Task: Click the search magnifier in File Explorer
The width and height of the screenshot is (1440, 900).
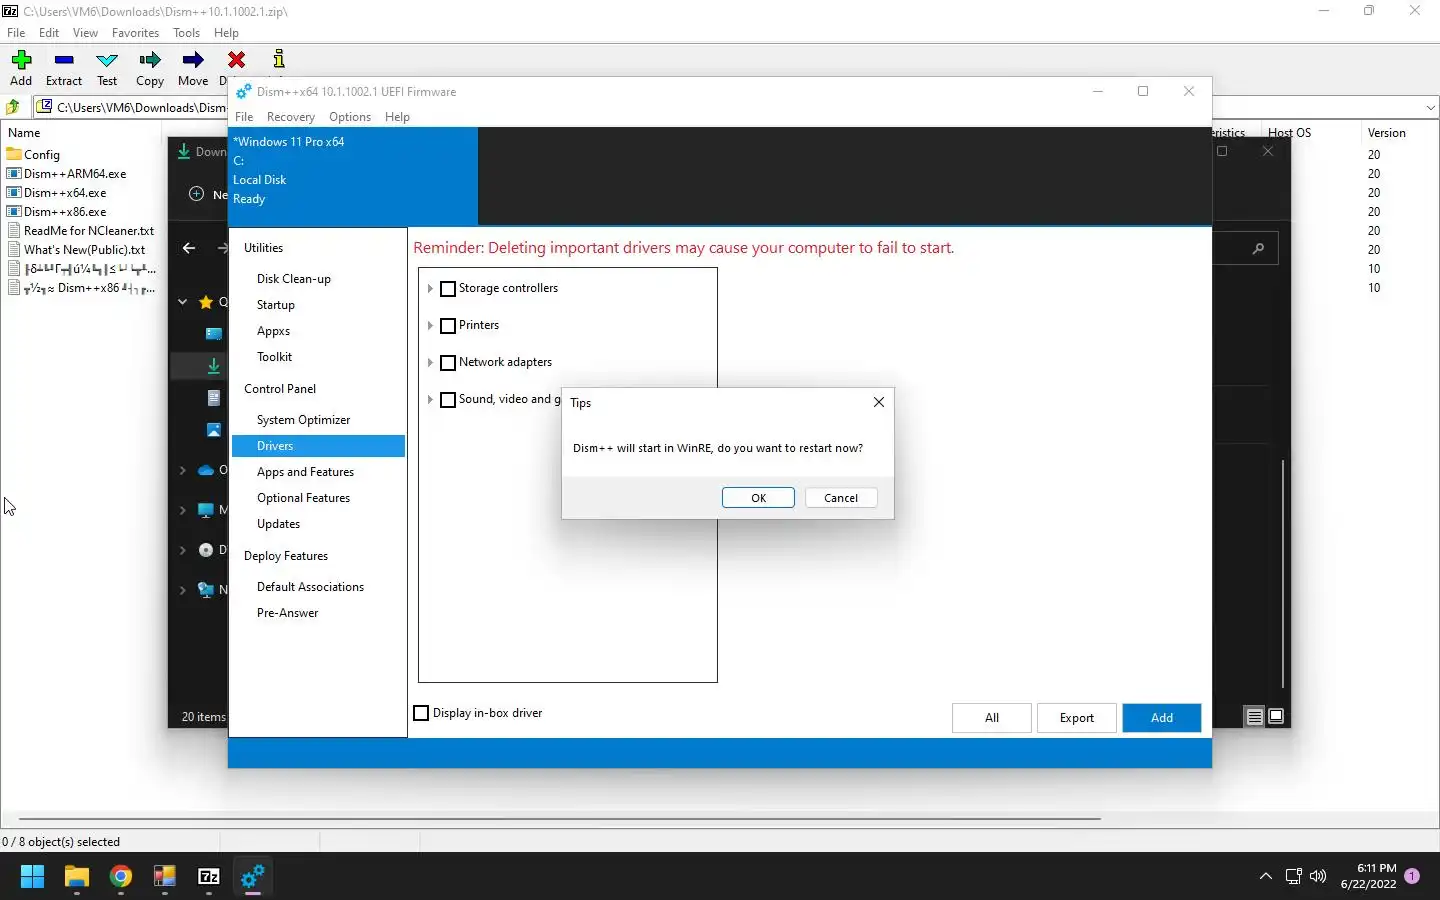Action: pyautogui.click(x=1258, y=248)
